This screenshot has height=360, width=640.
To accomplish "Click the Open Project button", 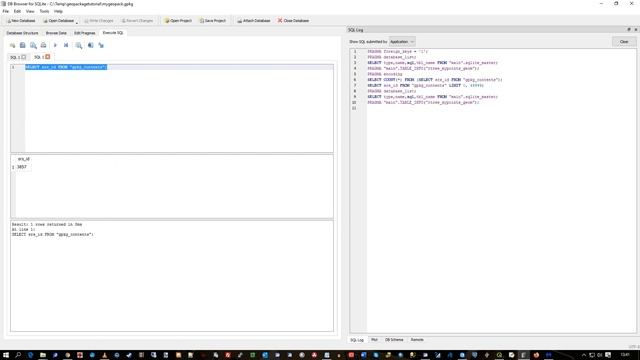I will pos(178,20).
